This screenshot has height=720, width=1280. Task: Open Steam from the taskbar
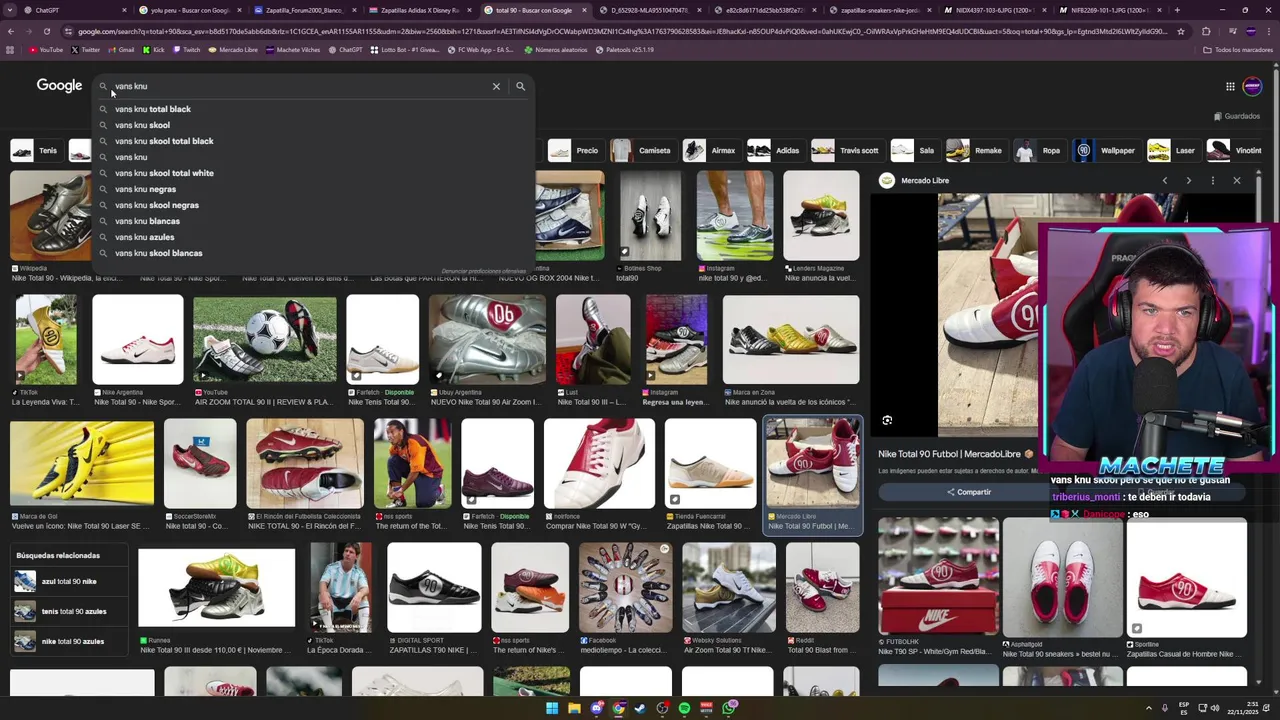pos(640,708)
